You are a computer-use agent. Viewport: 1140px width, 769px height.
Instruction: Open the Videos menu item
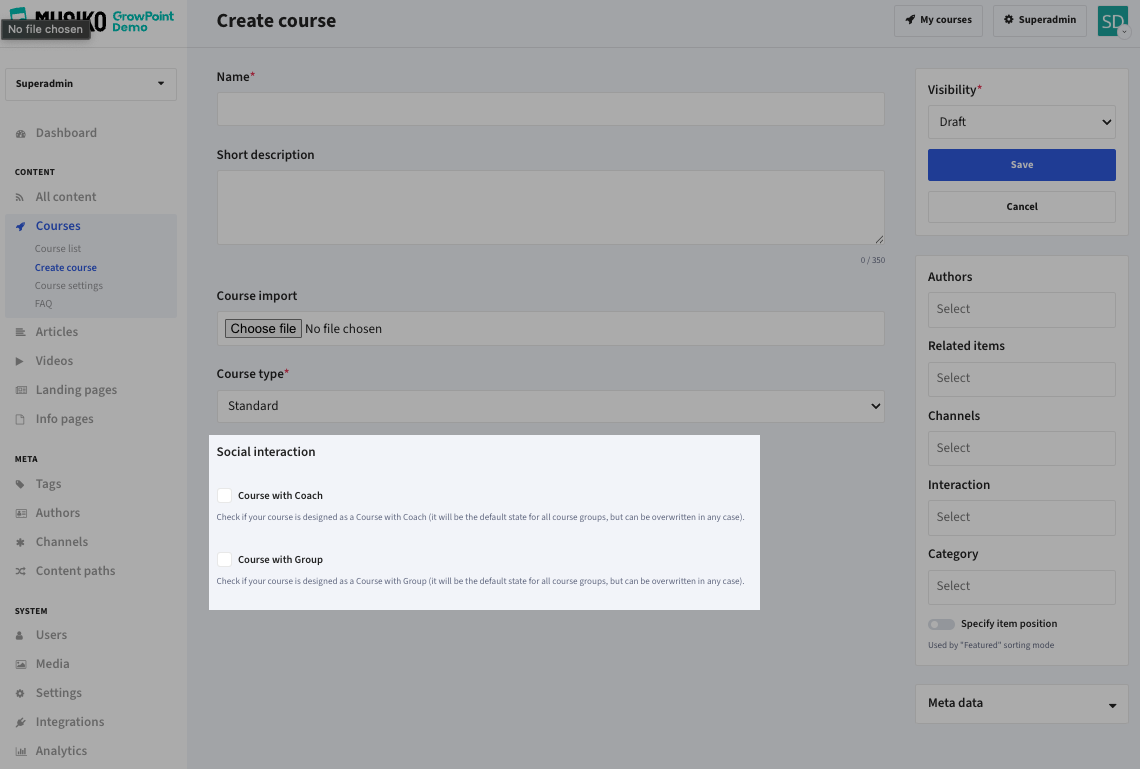pos(55,361)
